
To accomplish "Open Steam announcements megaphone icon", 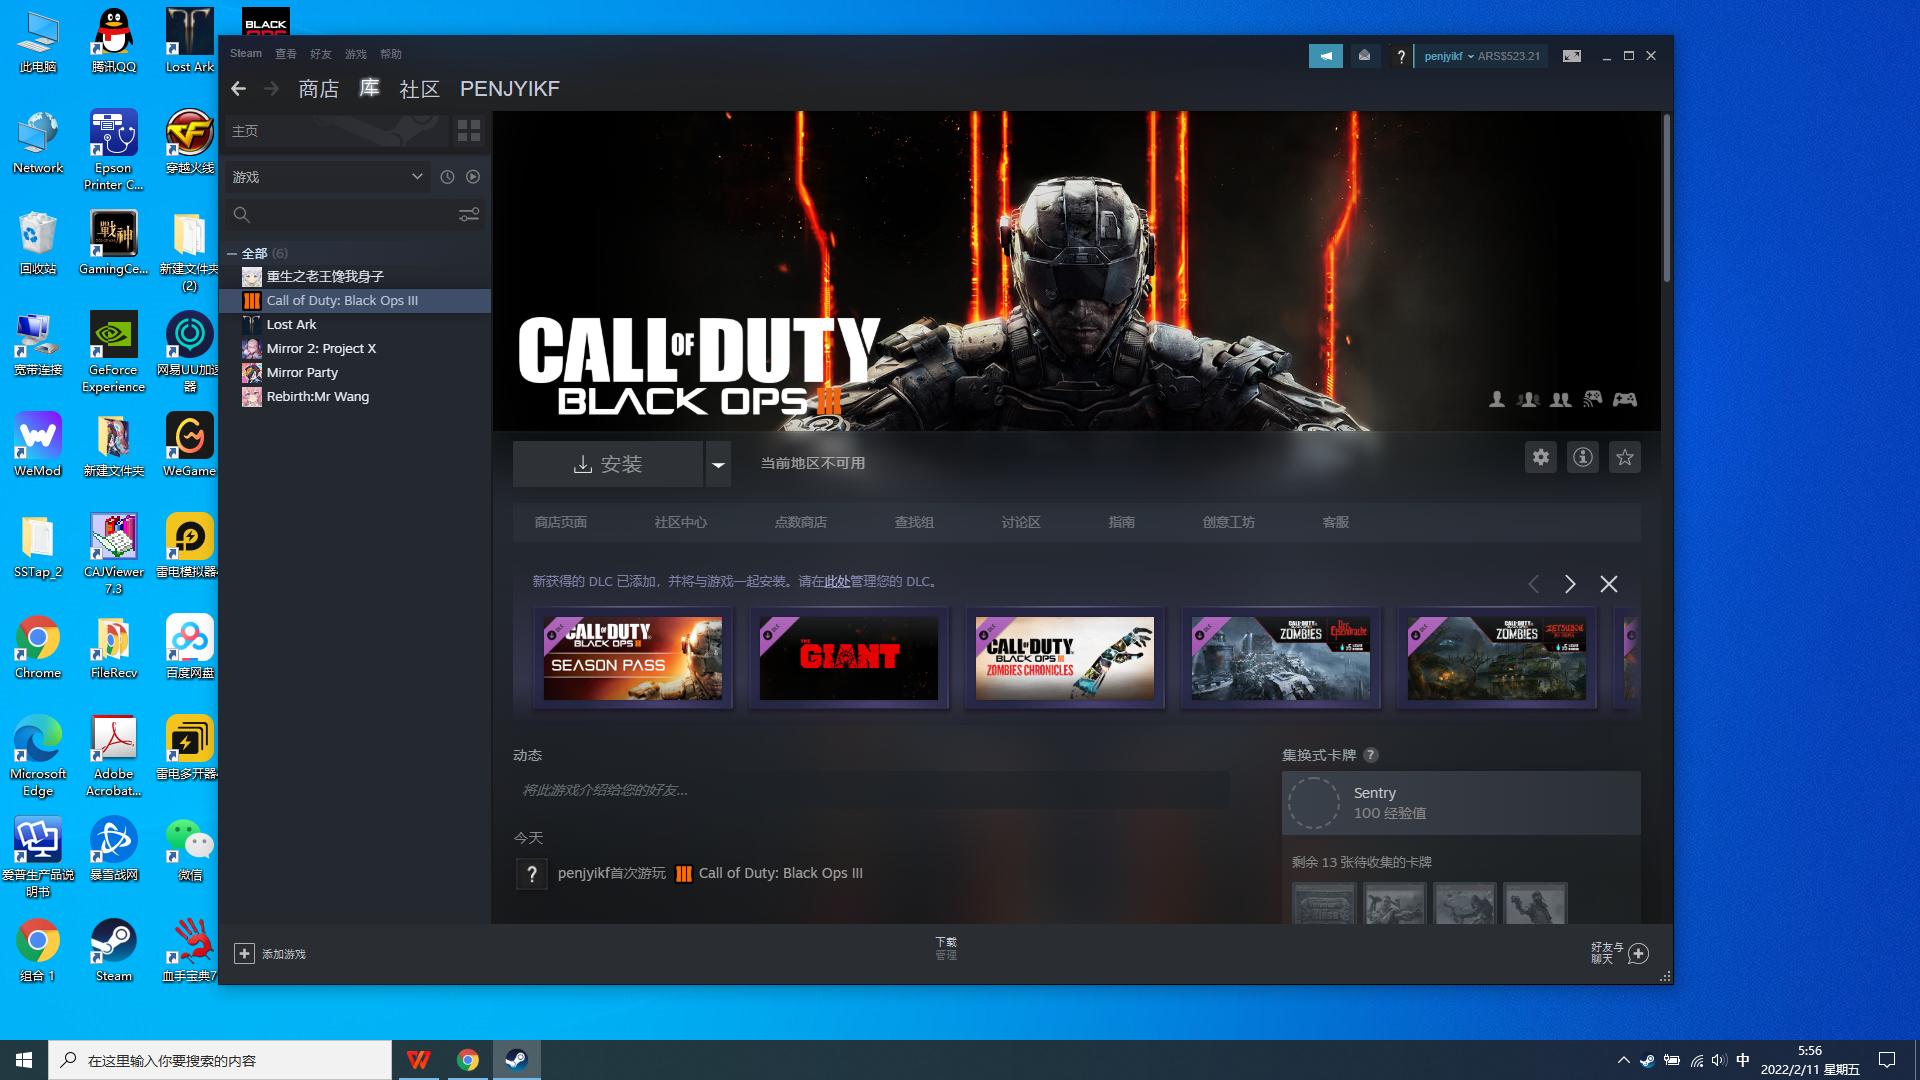I will 1326,56.
